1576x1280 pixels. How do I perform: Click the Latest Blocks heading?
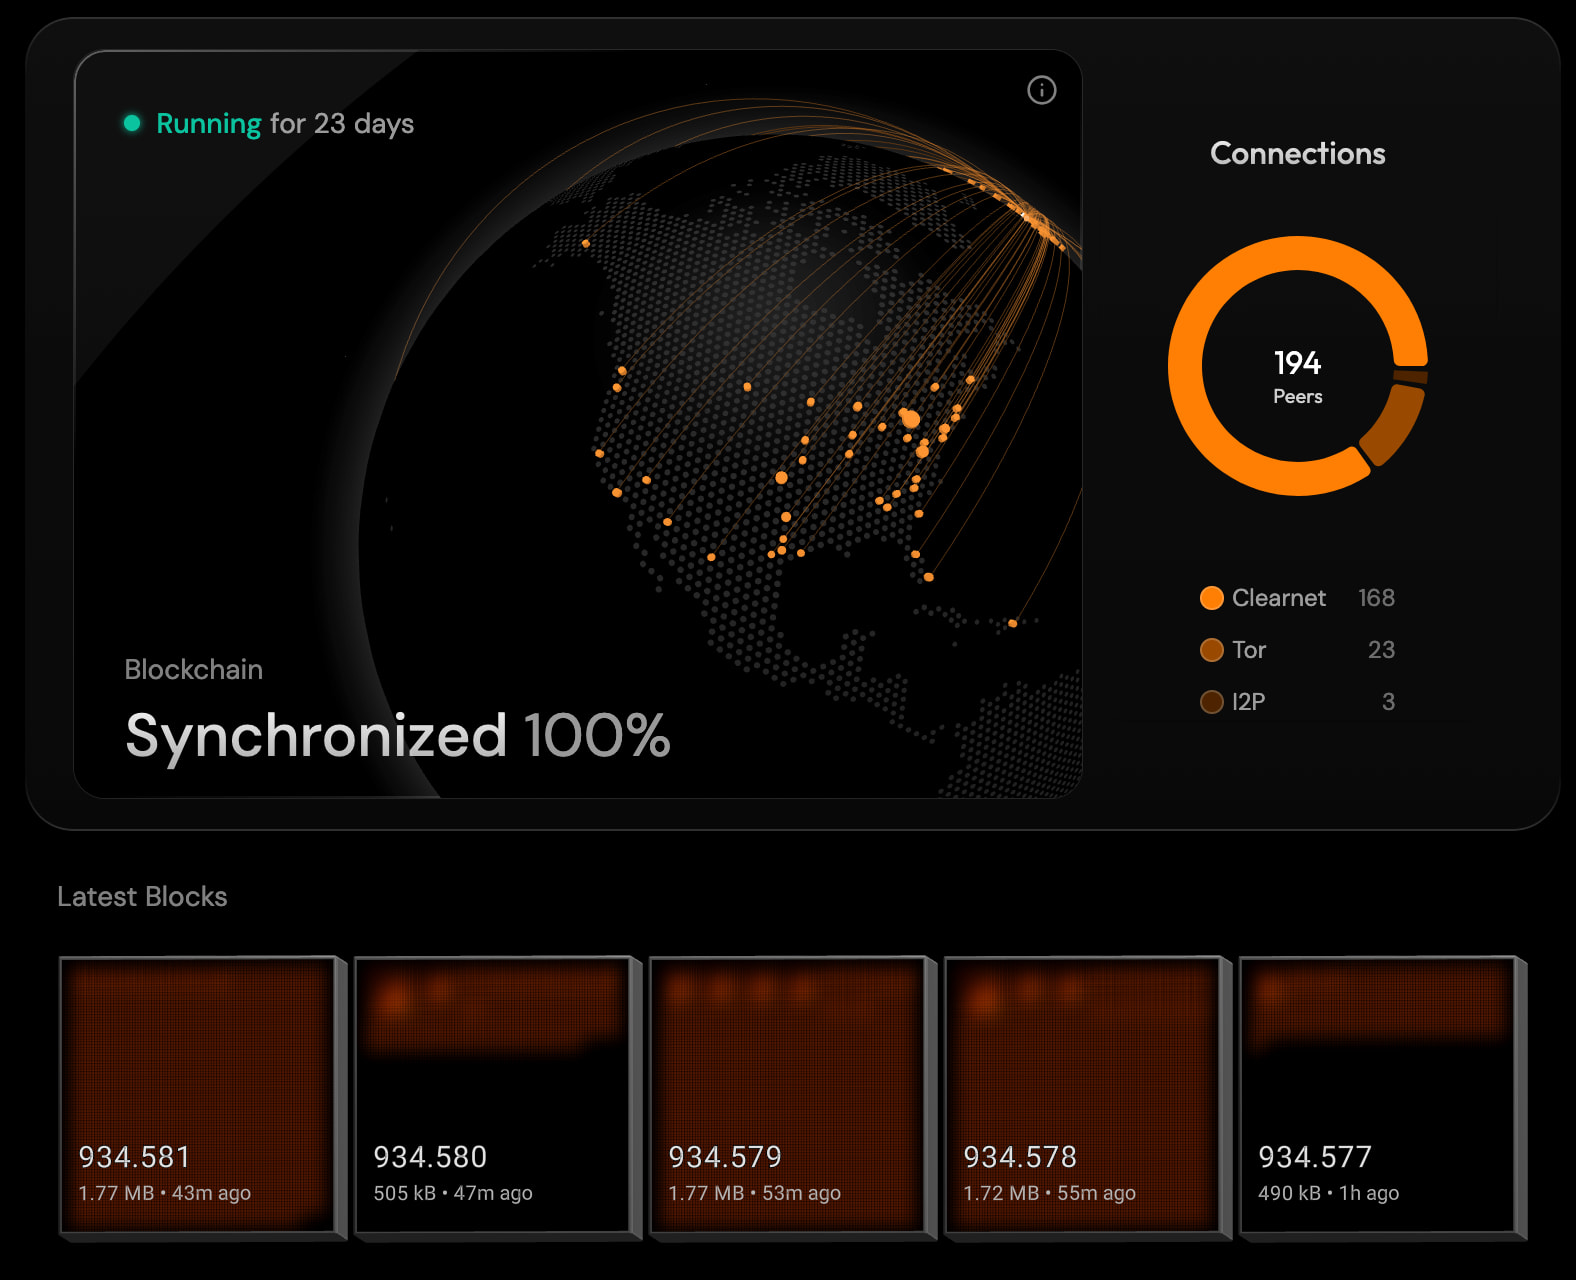(x=142, y=897)
